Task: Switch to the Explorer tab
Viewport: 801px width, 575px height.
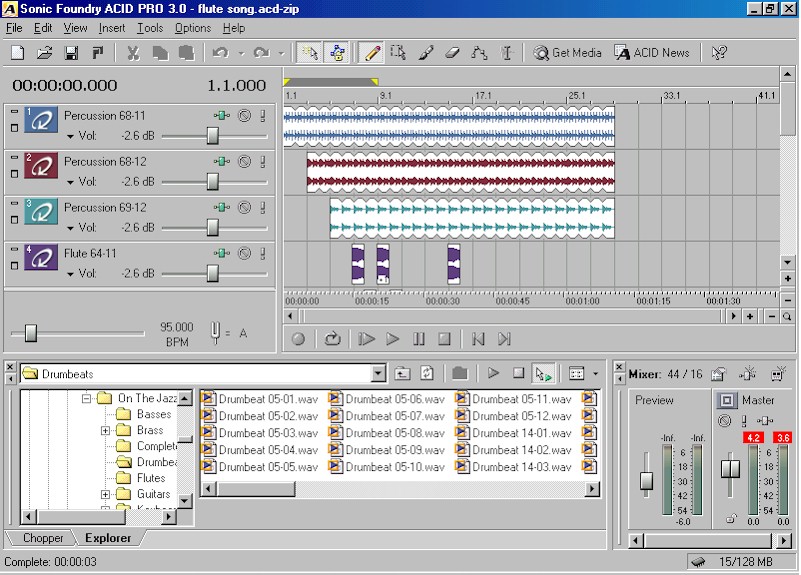Action: (108, 538)
